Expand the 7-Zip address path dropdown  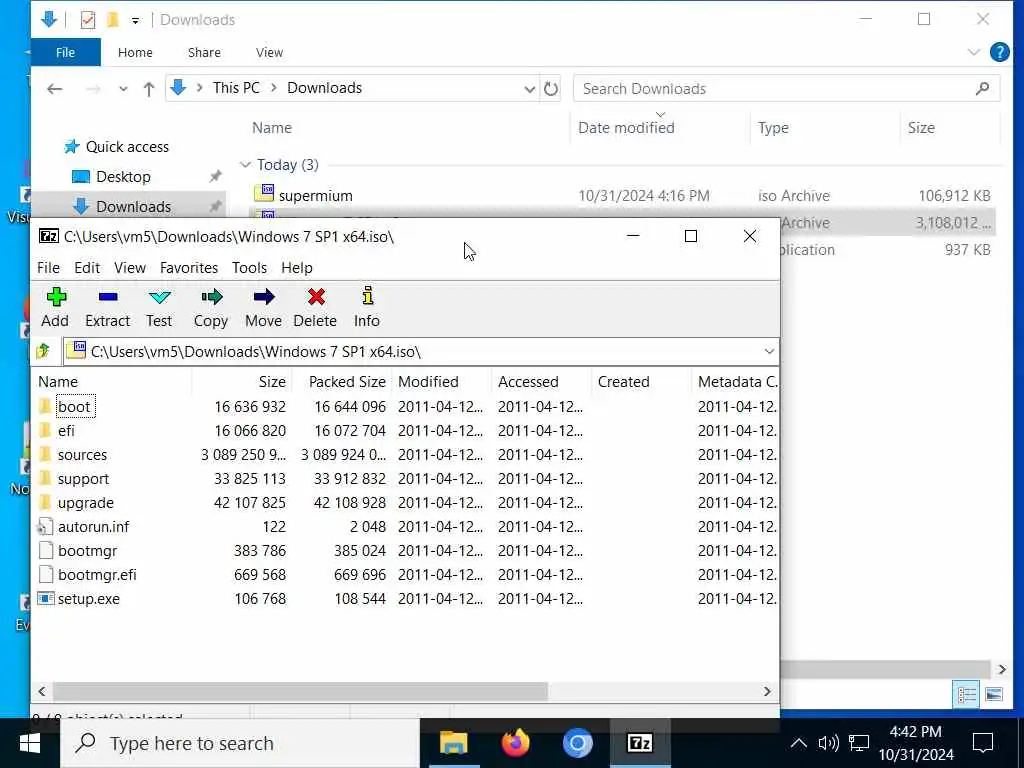tap(769, 351)
